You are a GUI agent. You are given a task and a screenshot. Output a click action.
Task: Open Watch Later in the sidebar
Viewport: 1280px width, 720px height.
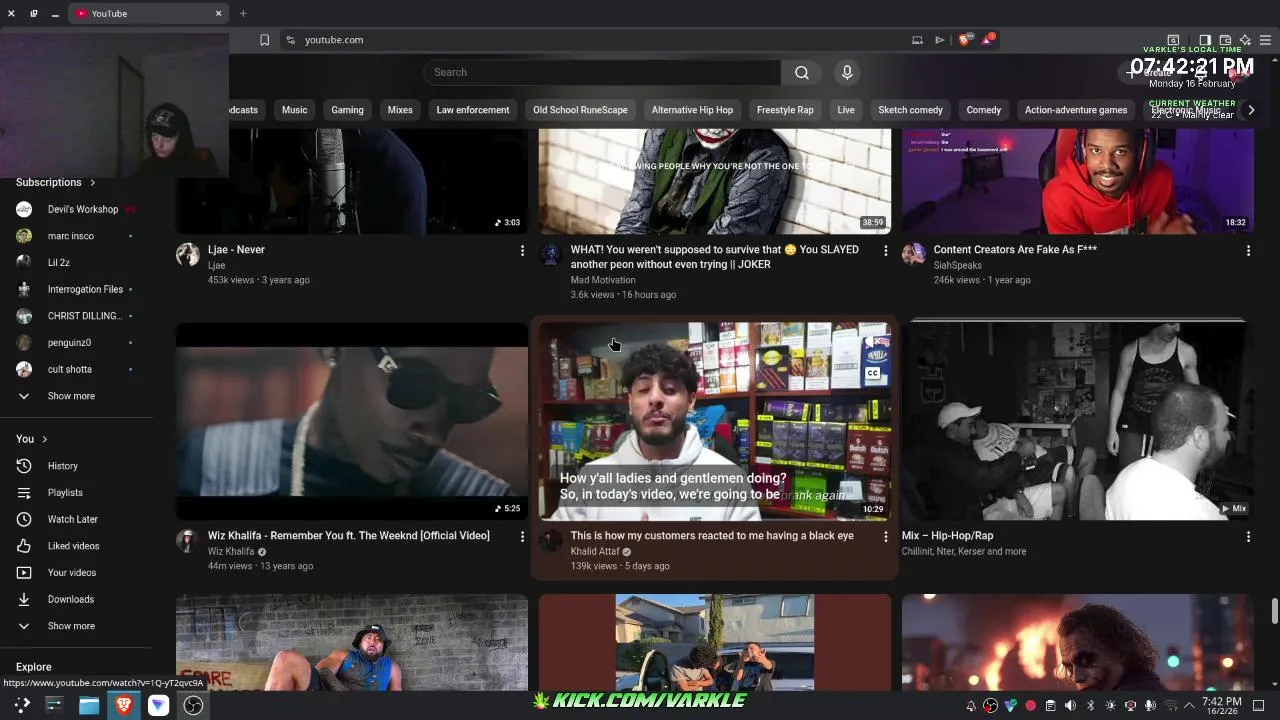72,519
